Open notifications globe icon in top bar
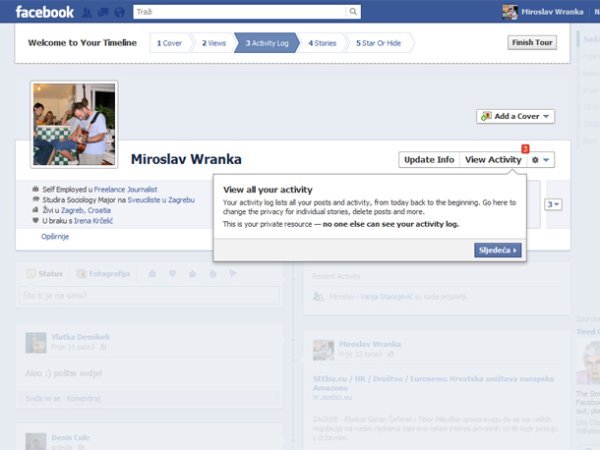 (120, 13)
